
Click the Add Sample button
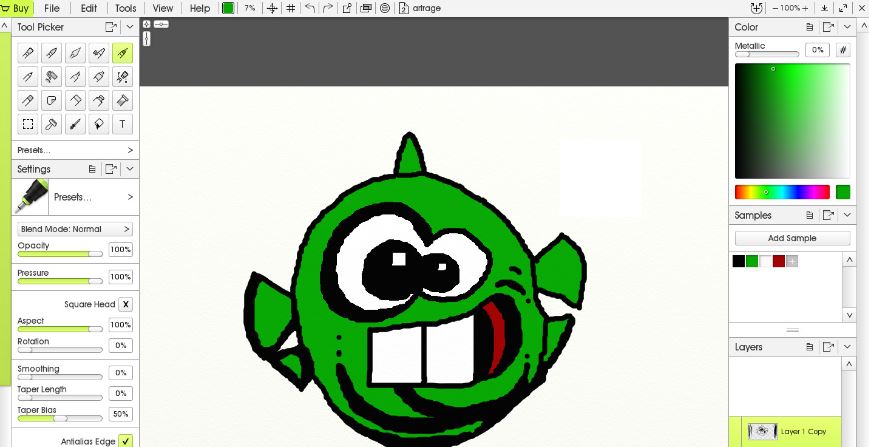pos(792,238)
